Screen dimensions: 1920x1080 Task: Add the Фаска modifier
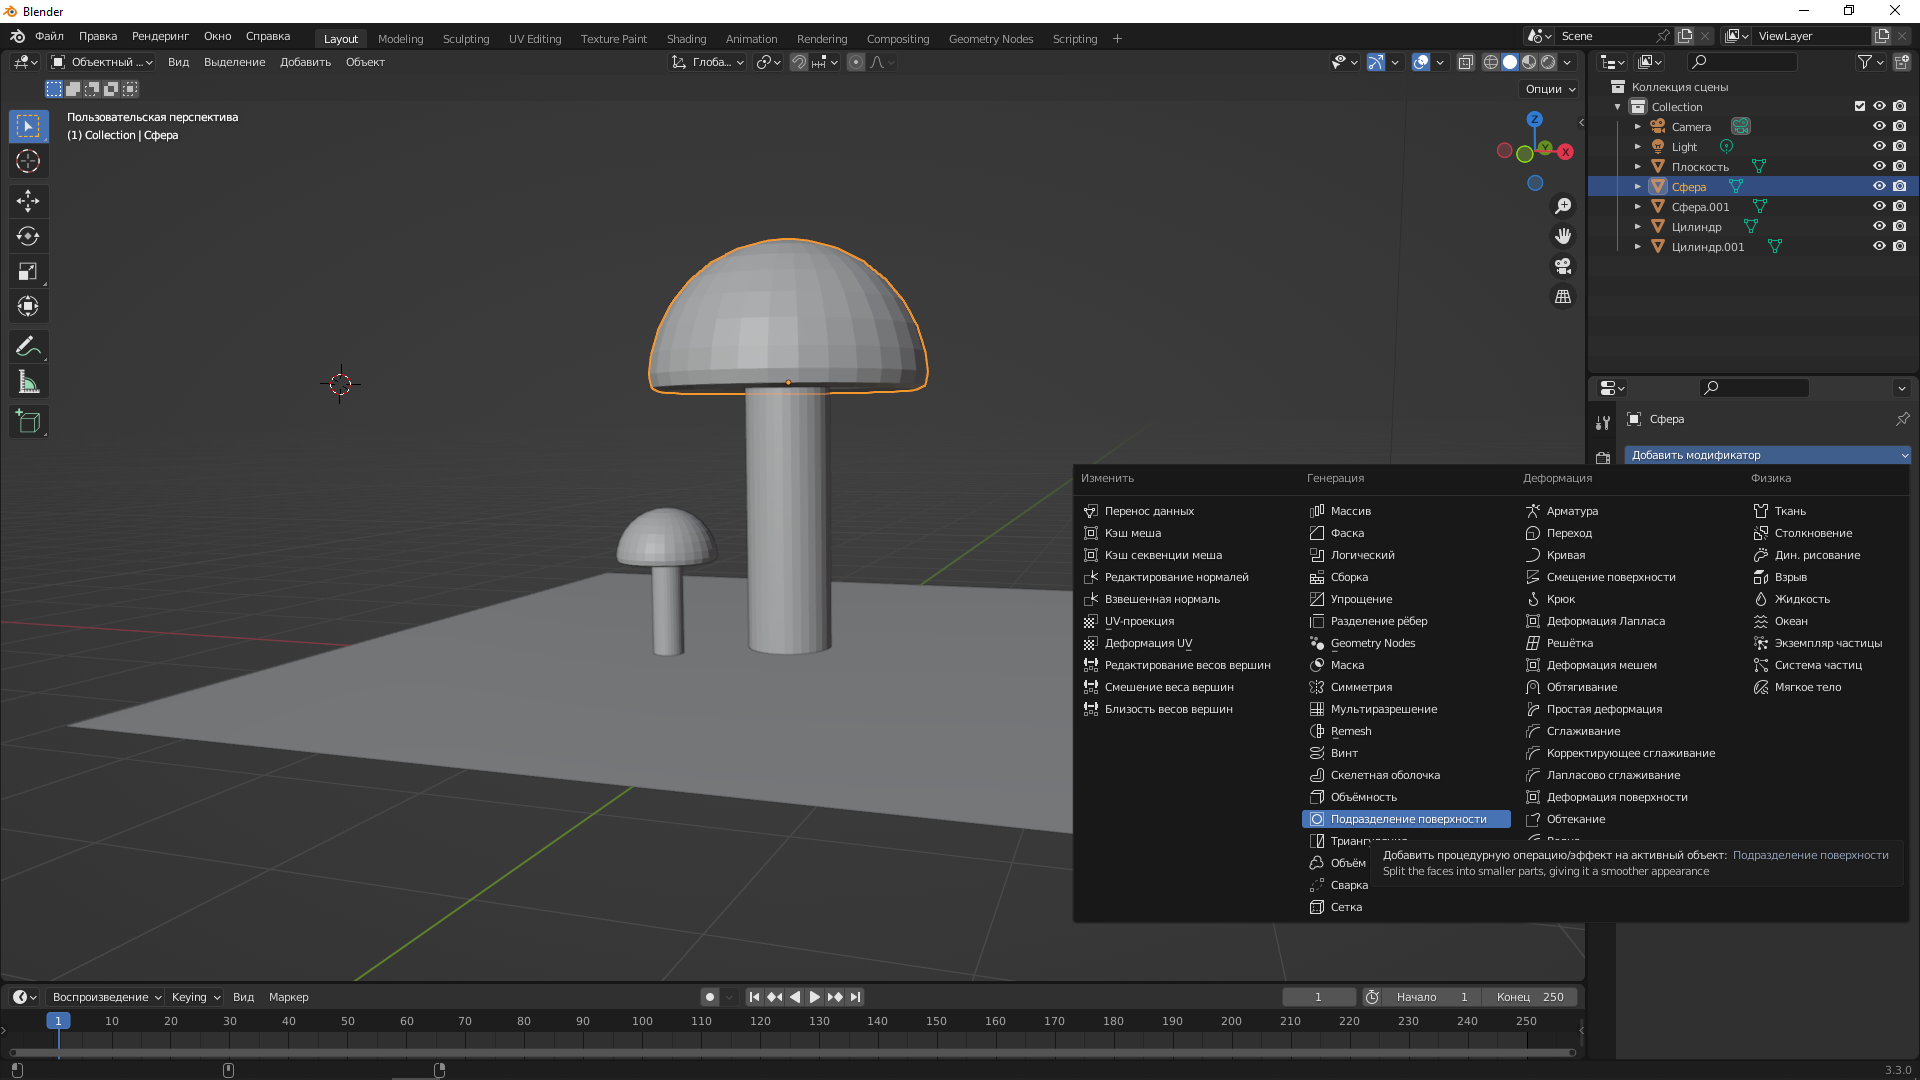pyautogui.click(x=1347, y=533)
